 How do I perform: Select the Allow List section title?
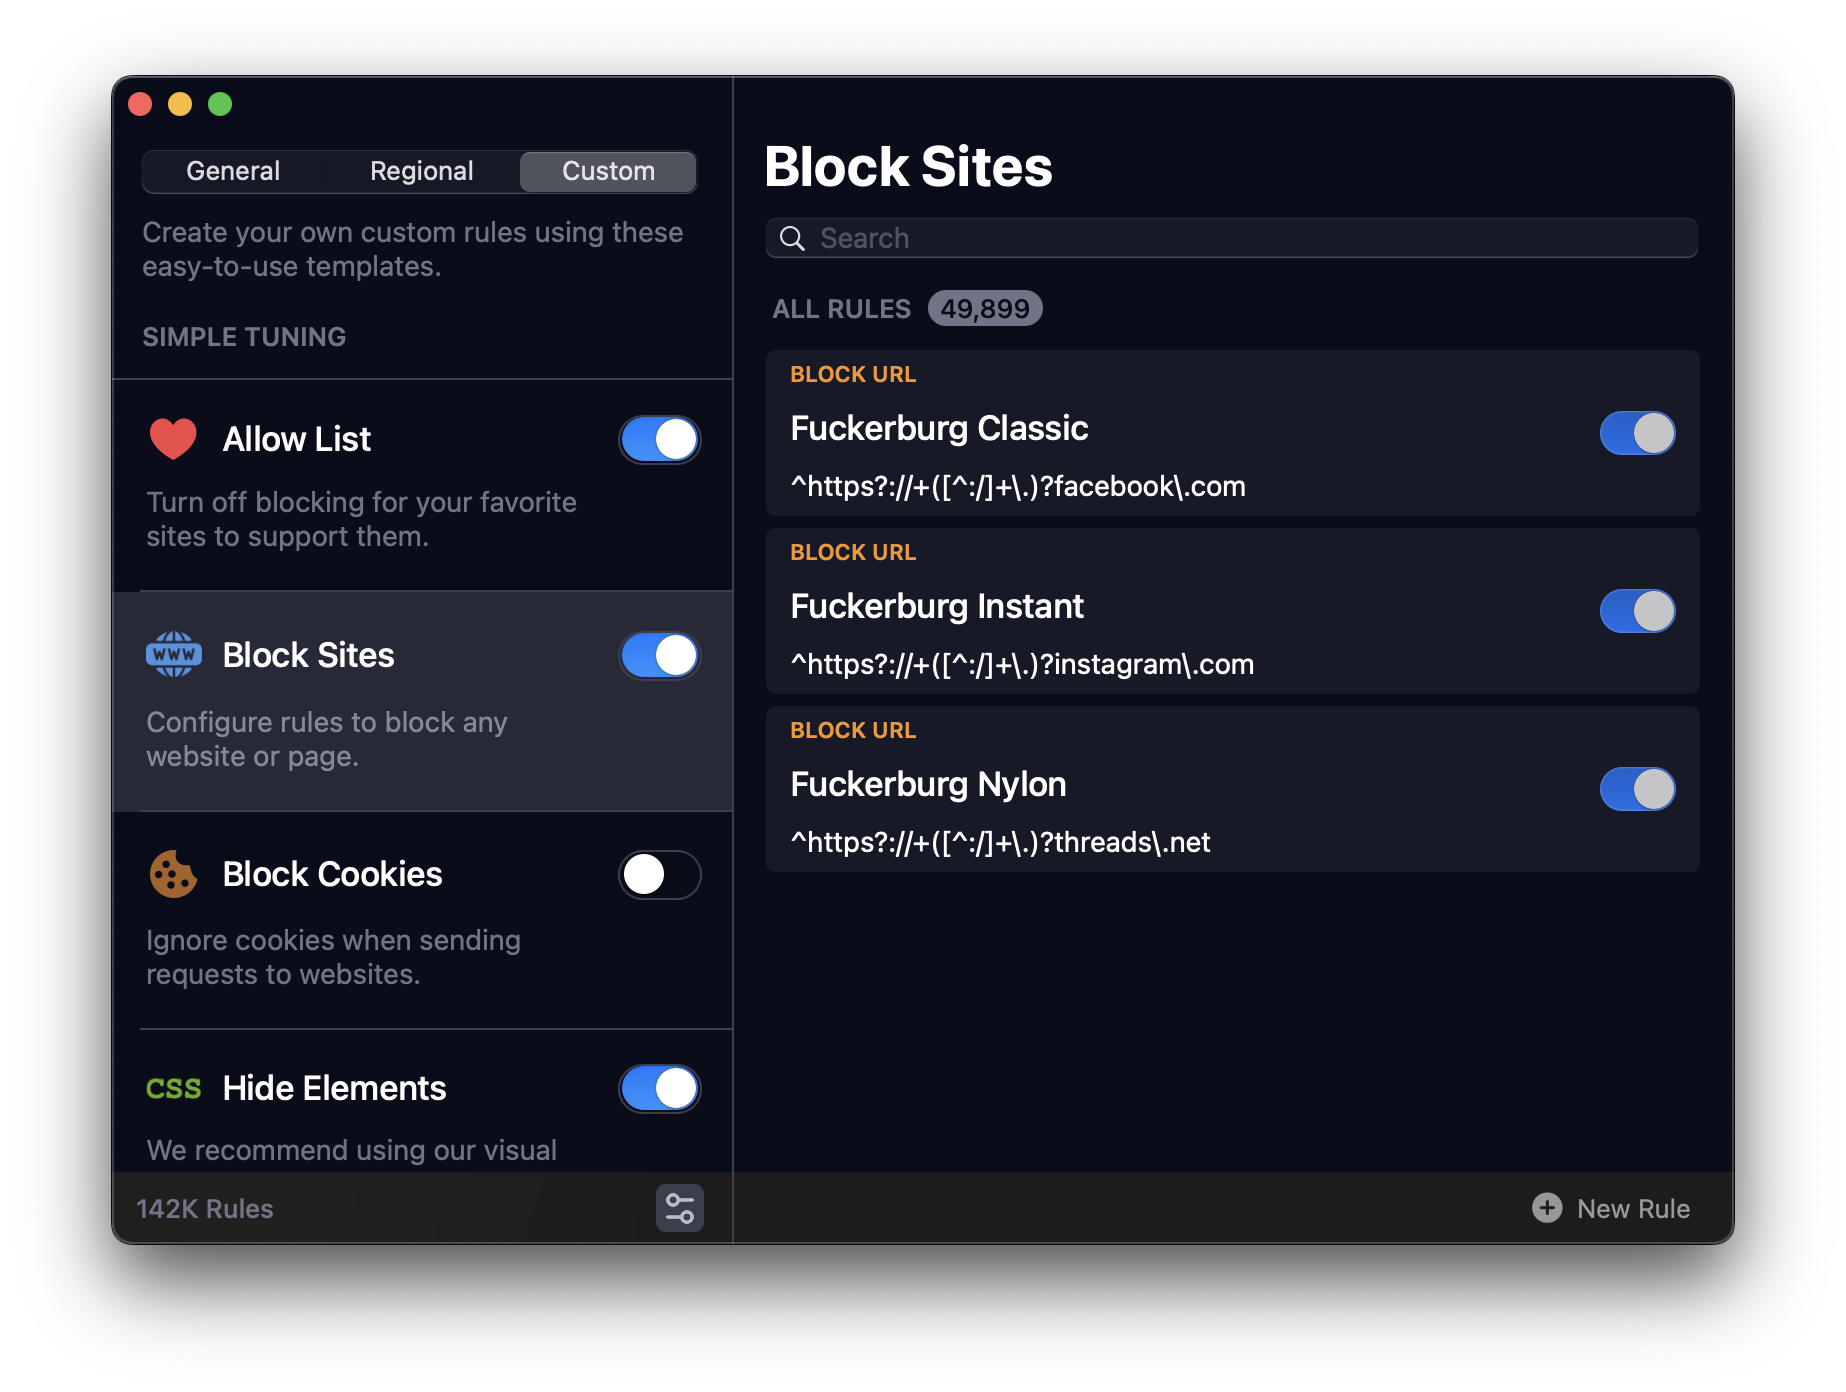click(x=297, y=439)
